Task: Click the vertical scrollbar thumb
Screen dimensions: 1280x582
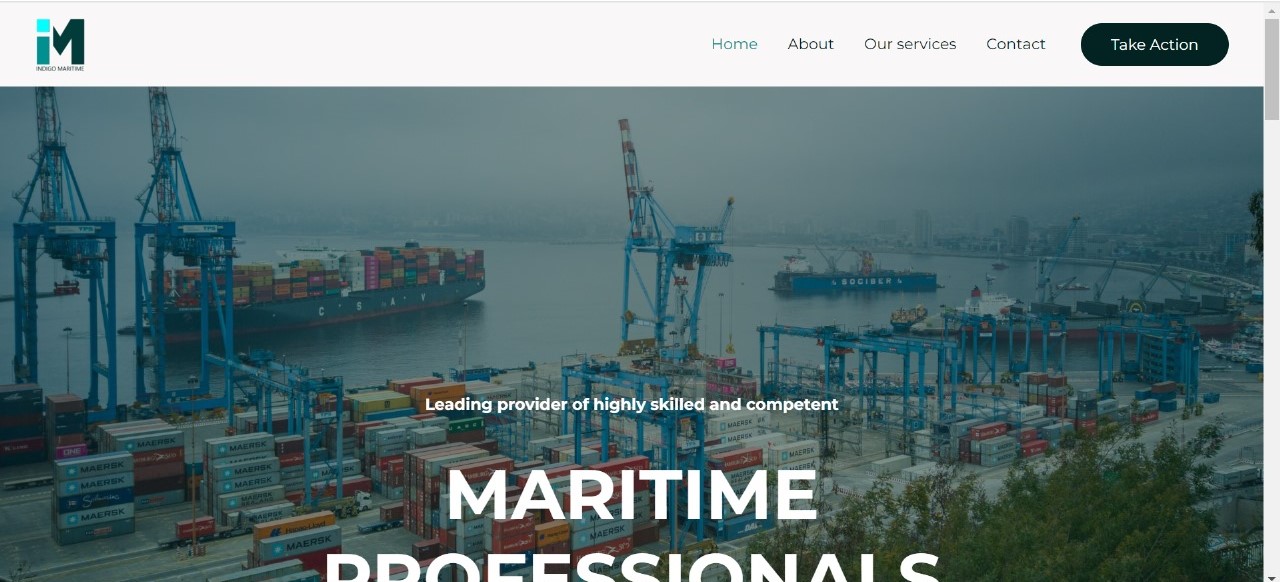Action: pos(1272,69)
